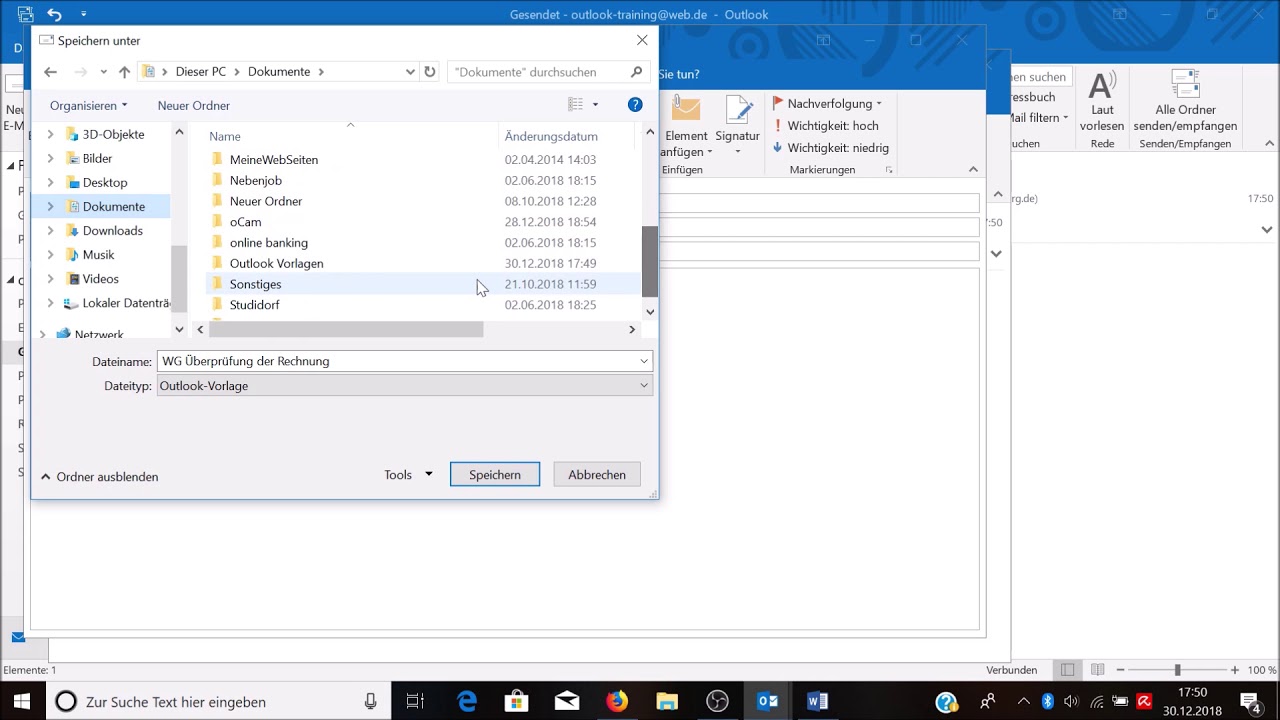Open Firefox from the taskbar

click(617, 701)
